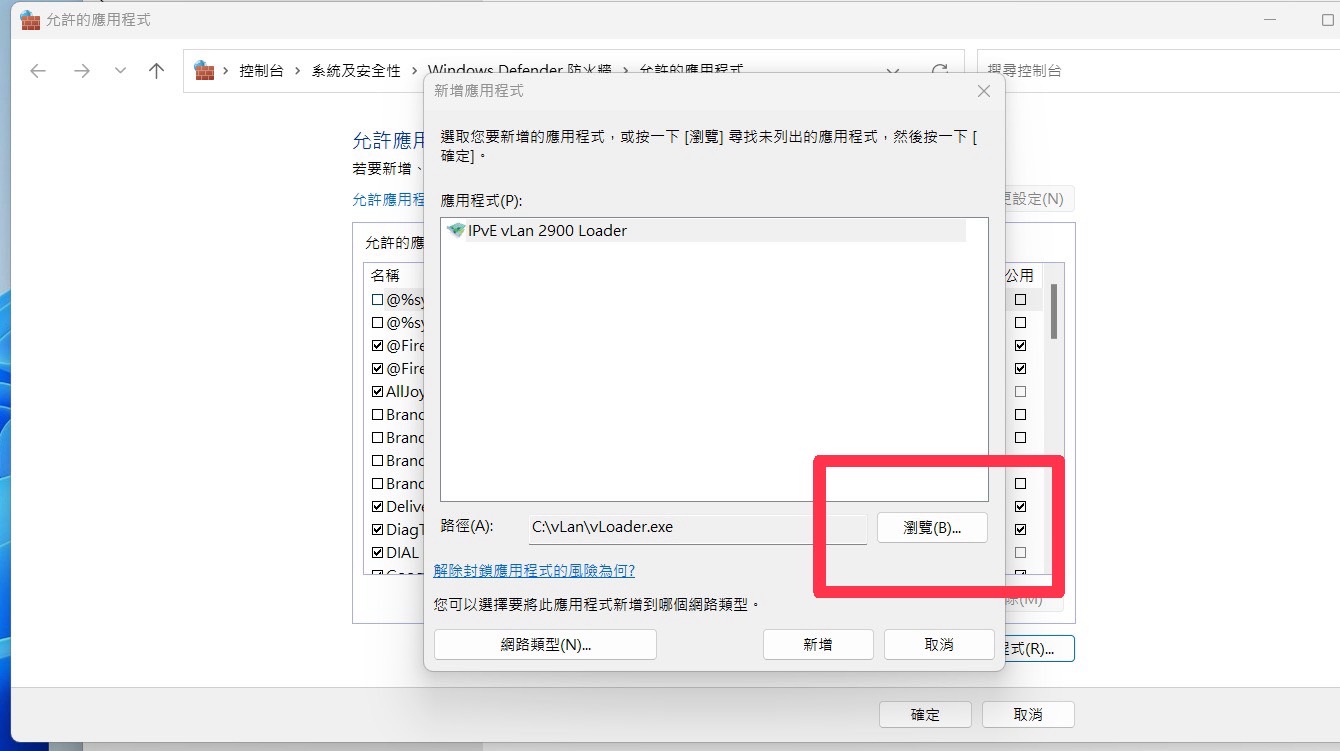Open the recent locations chevron beside forward arrow

coord(120,71)
